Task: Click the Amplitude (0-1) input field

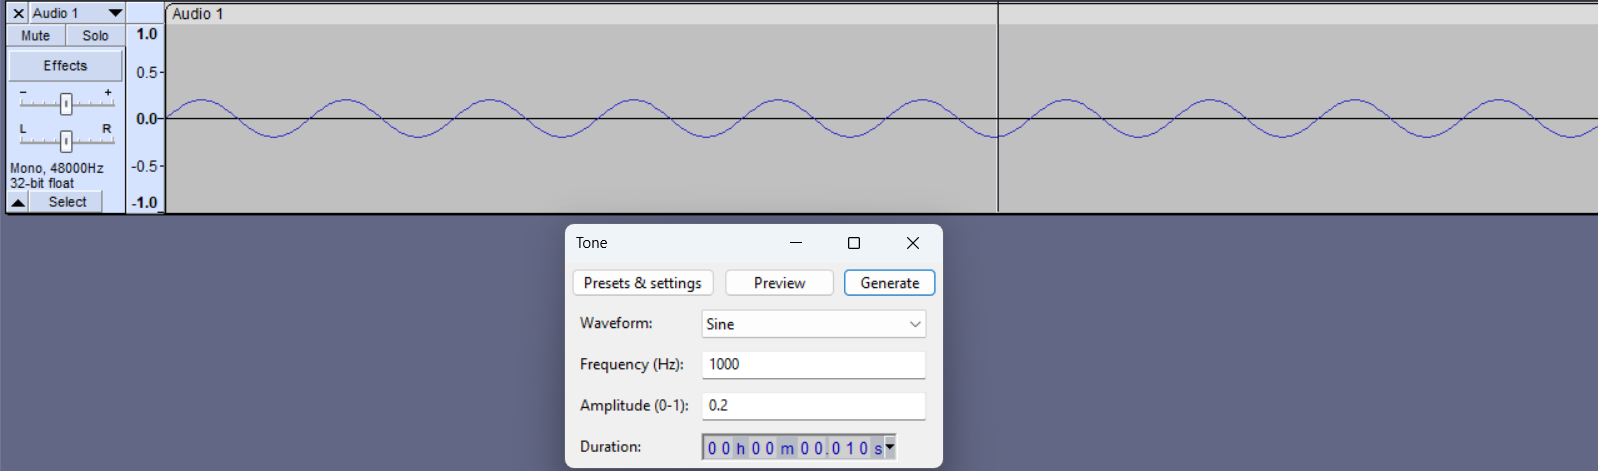Action: pos(814,405)
